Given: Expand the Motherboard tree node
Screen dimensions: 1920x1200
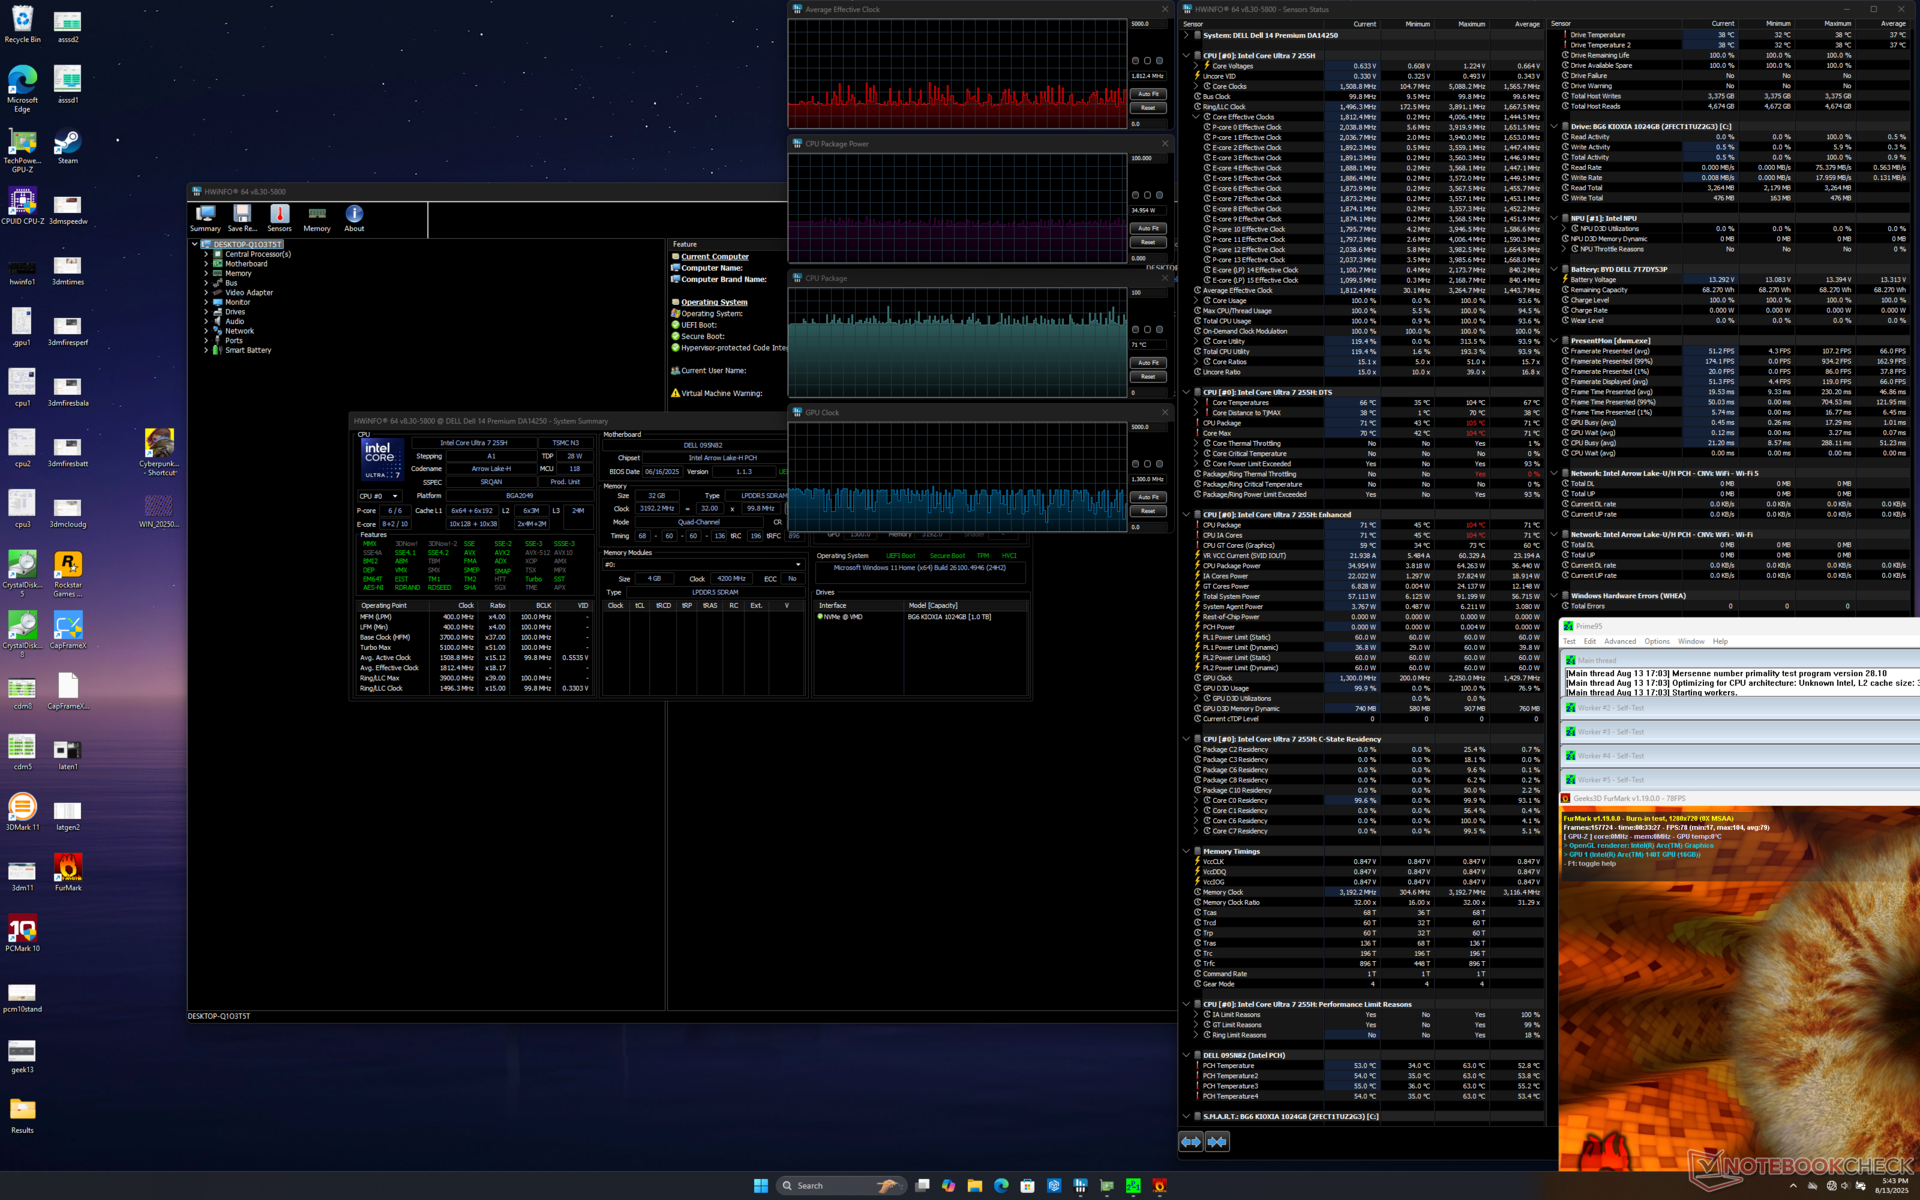Looking at the screenshot, I should click(x=206, y=264).
